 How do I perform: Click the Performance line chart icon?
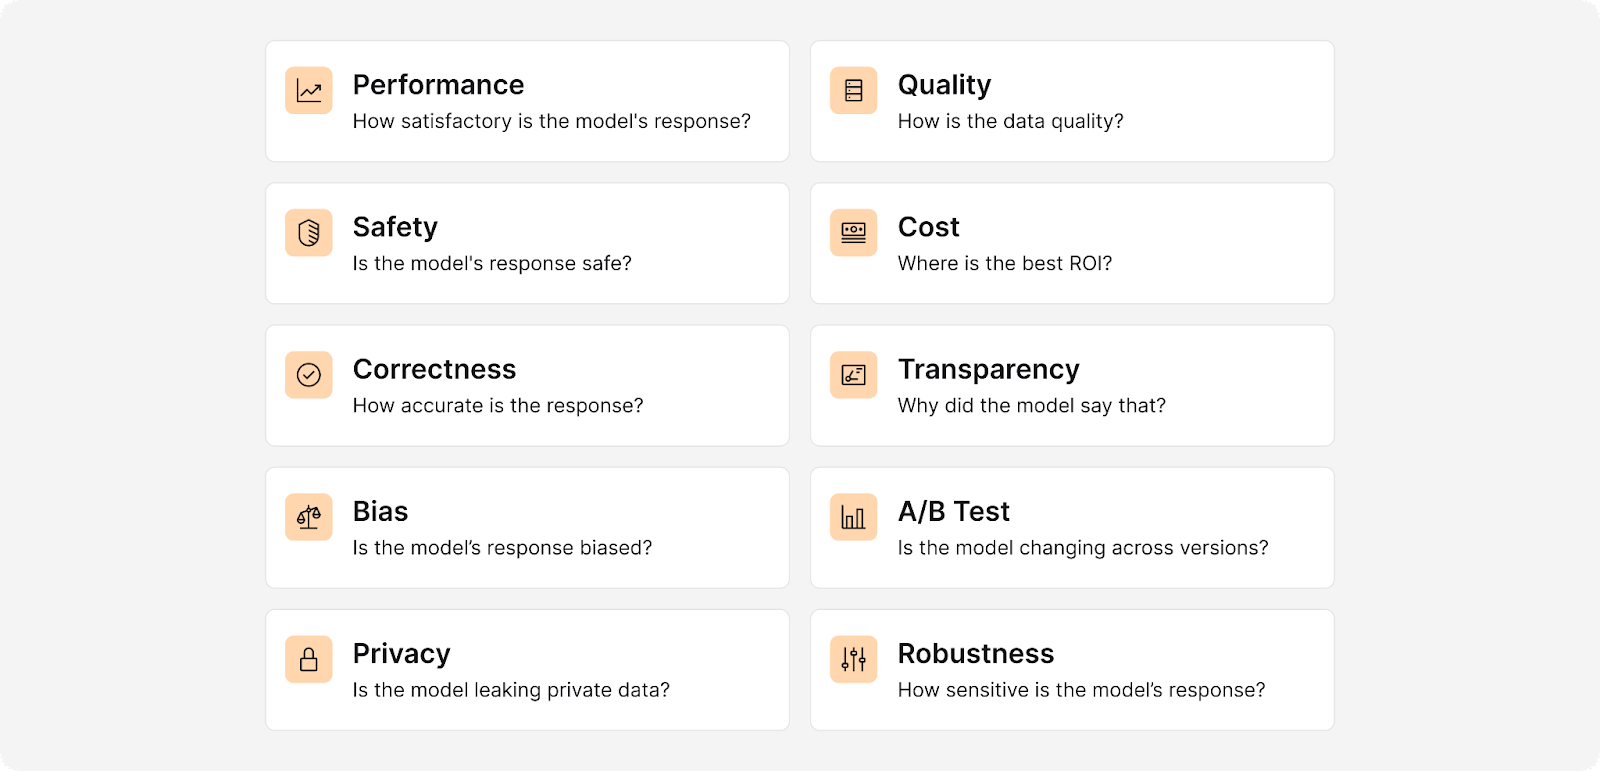(x=309, y=91)
